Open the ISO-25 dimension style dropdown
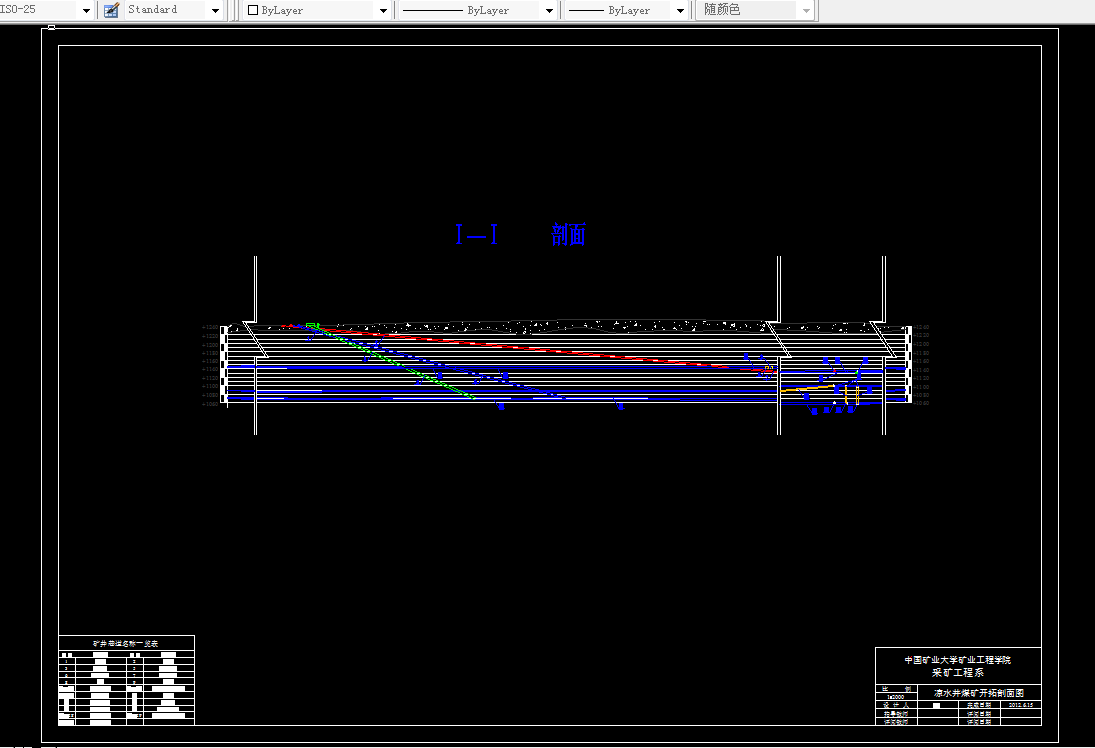This screenshot has width=1095, height=748. (87, 10)
